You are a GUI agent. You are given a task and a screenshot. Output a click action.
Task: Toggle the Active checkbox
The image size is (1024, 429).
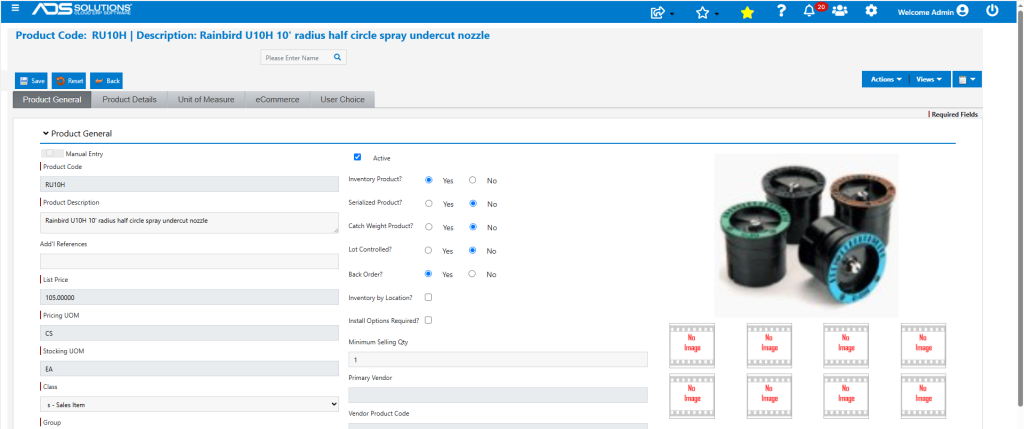(x=357, y=157)
